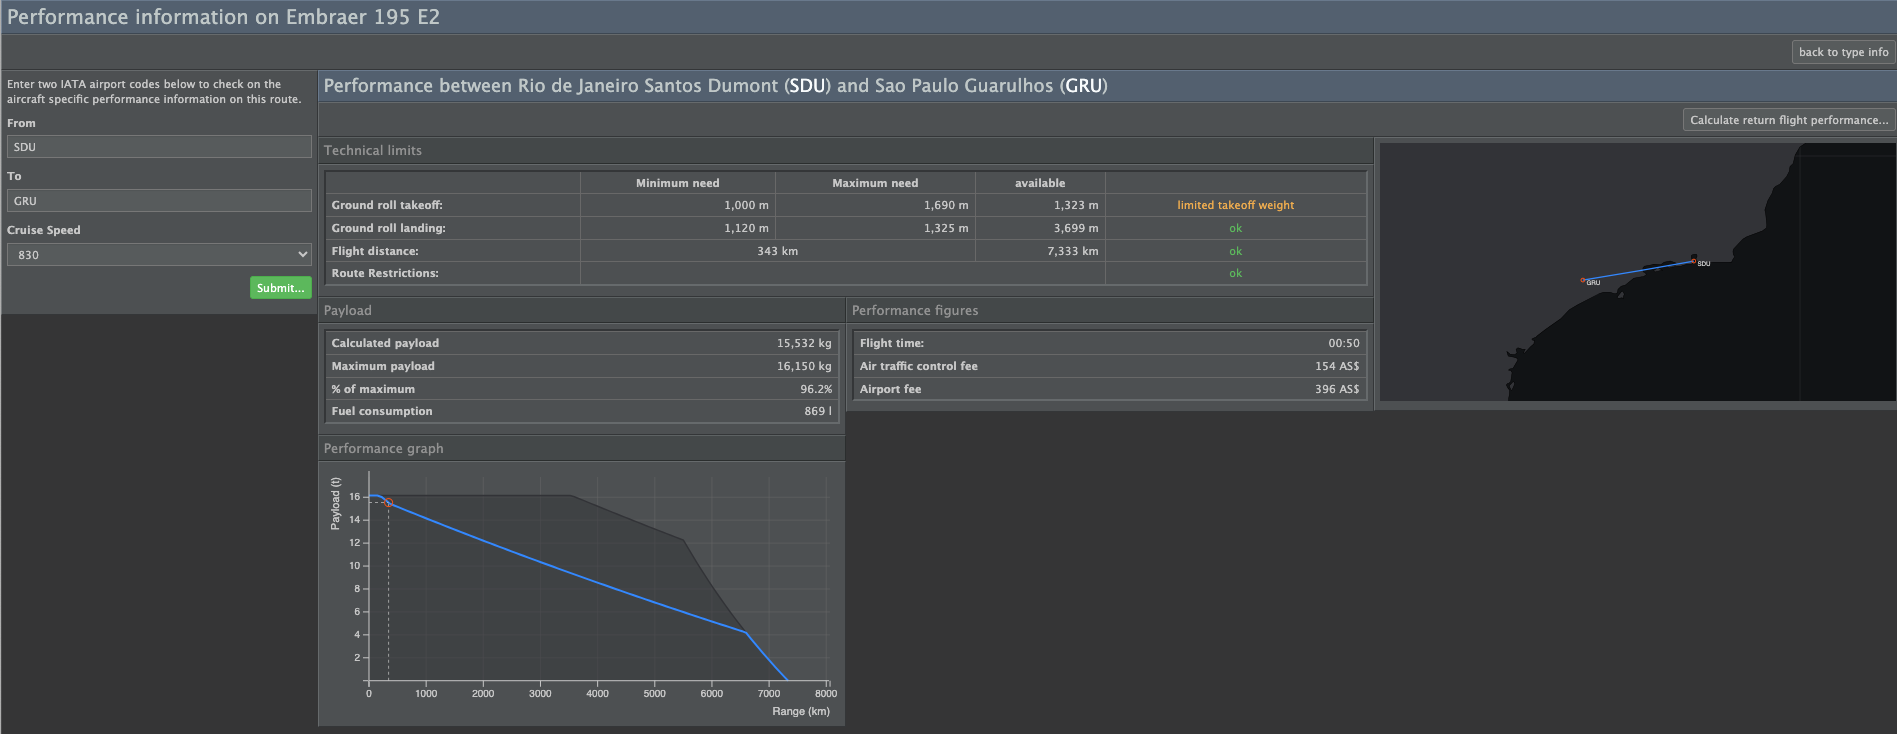Click the GRU airport marker on map
This screenshot has width=1897, height=734.
point(1583,280)
